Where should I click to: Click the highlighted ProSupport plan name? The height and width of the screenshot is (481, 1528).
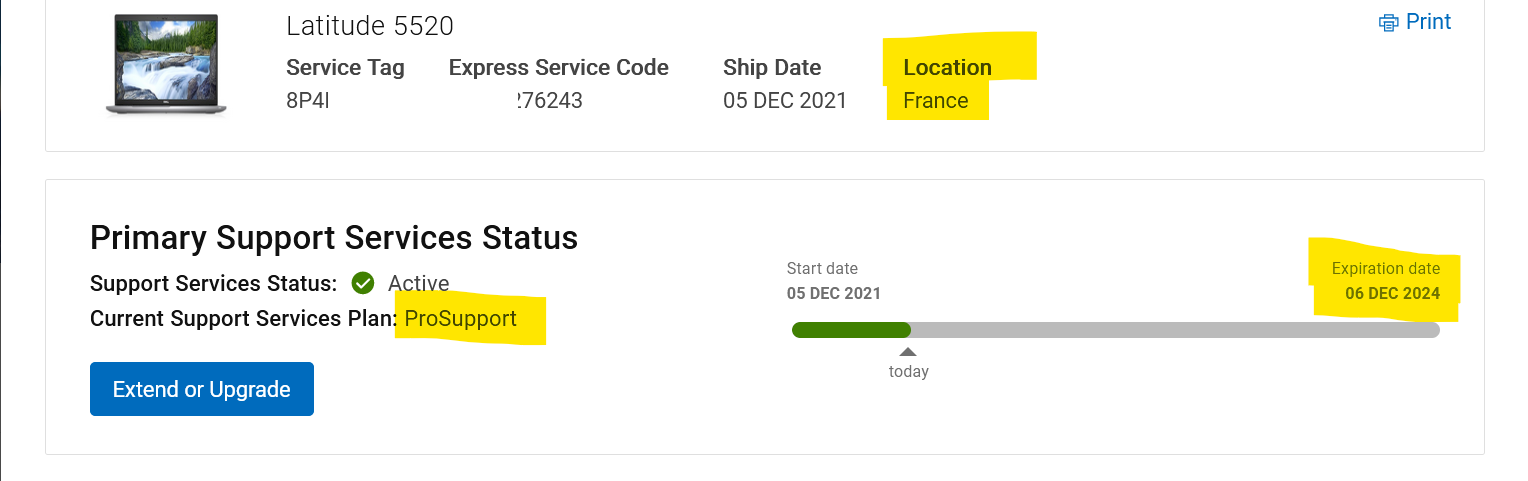(461, 319)
